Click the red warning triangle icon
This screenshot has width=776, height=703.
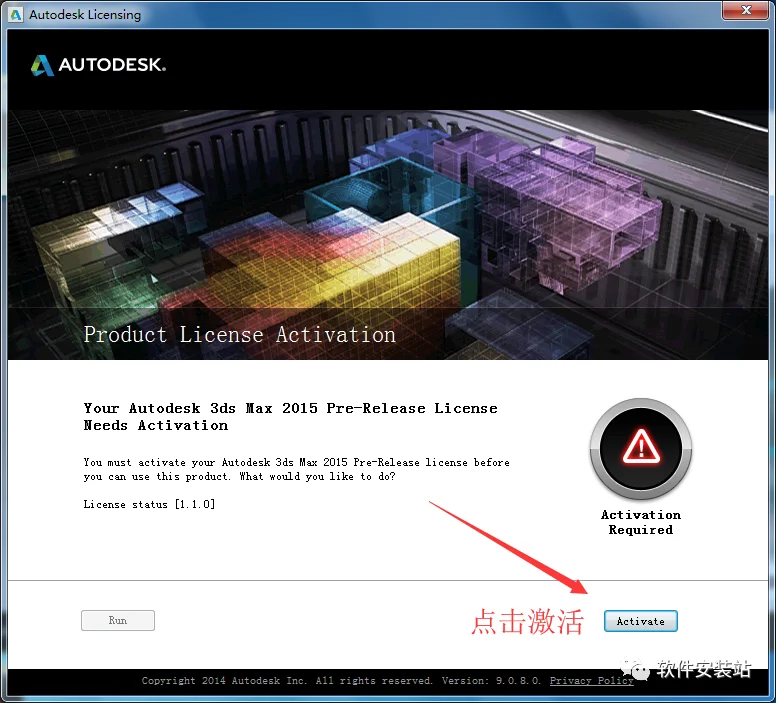click(x=641, y=448)
